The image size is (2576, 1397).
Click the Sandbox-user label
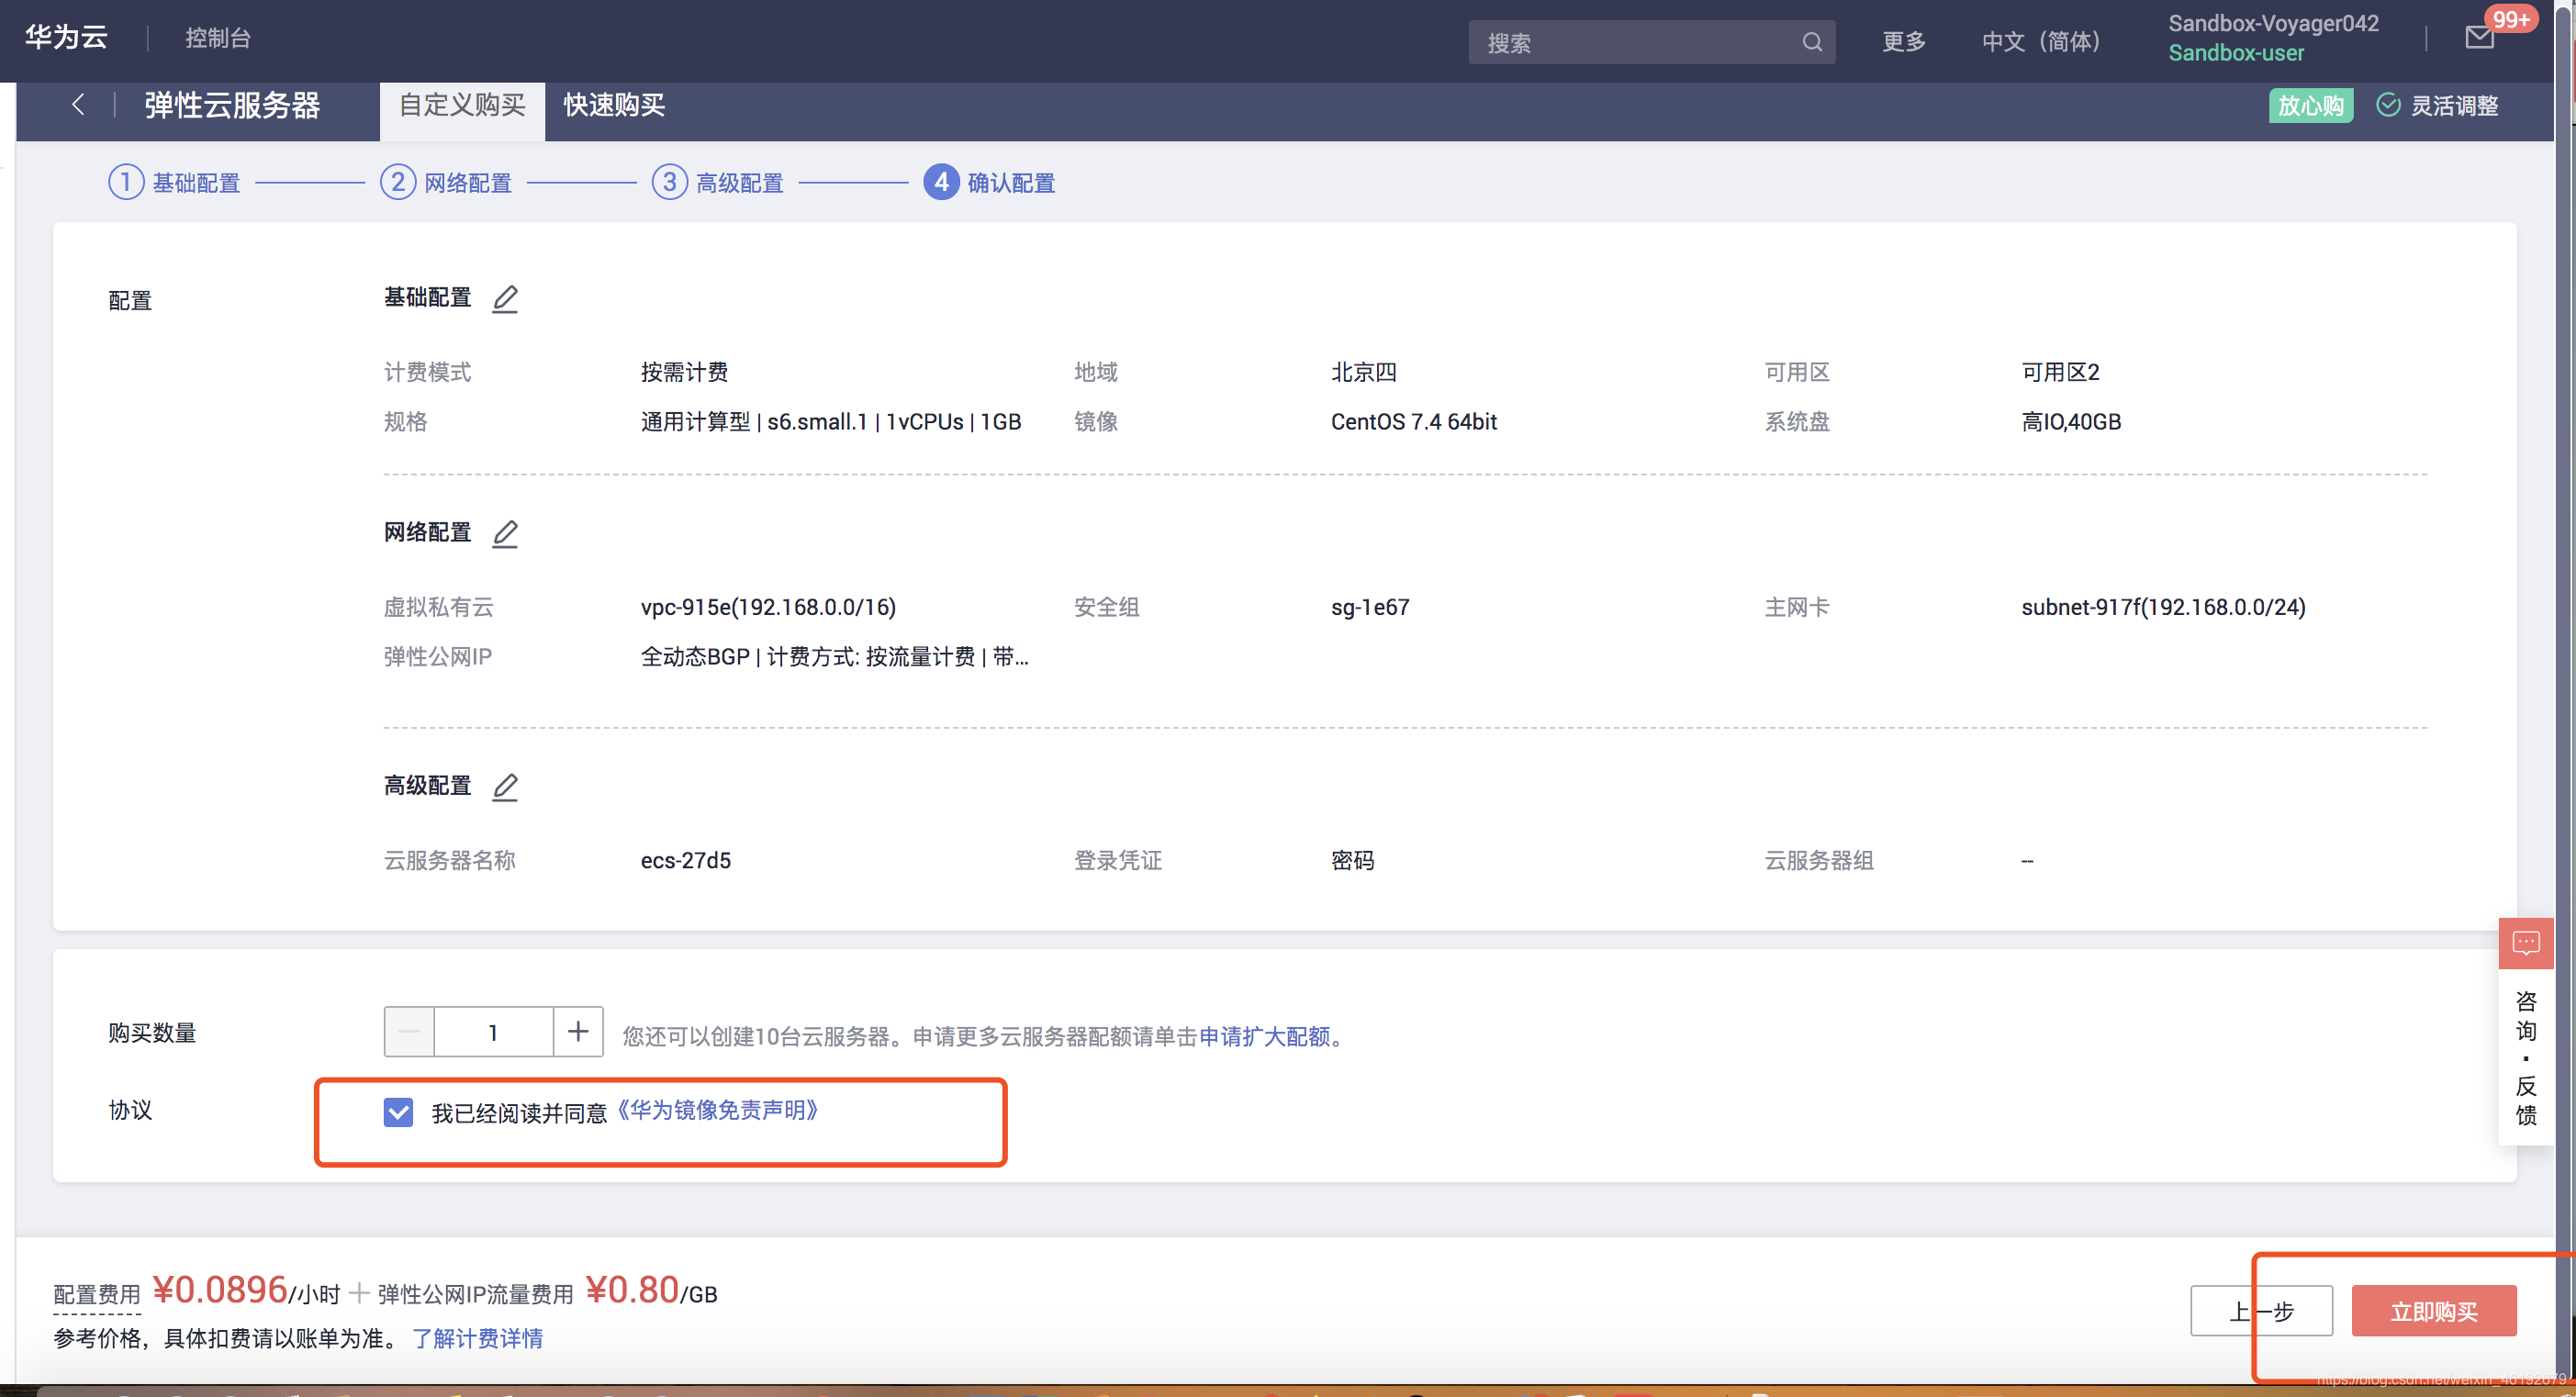click(2236, 53)
